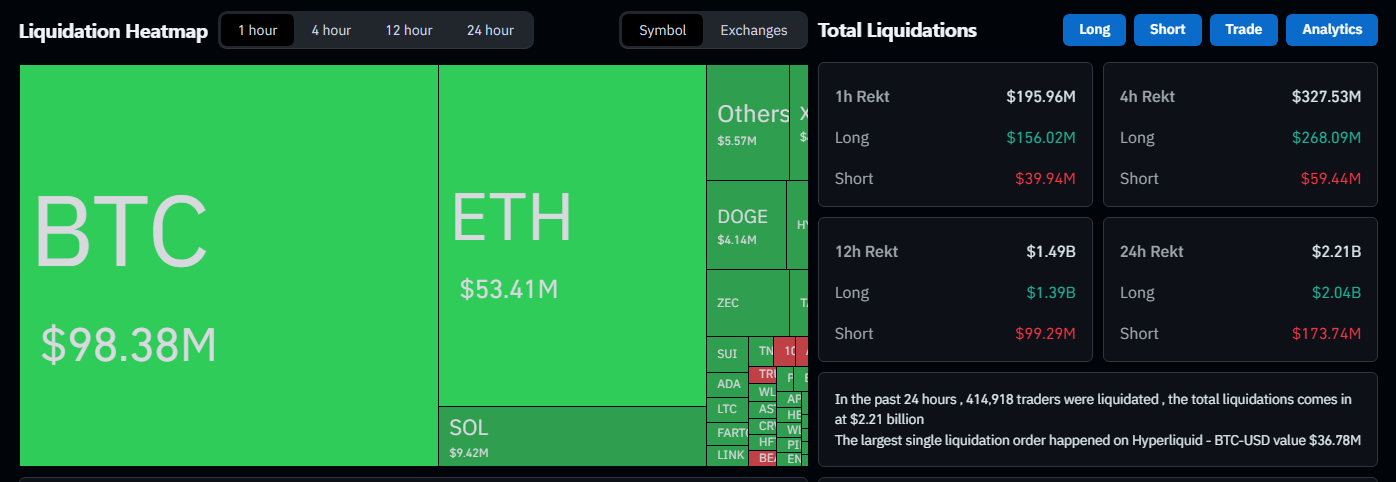Image resolution: width=1396 pixels, height=482 pixels.
Task: Click the ADA heatmap tile
Action: point(728,384)
